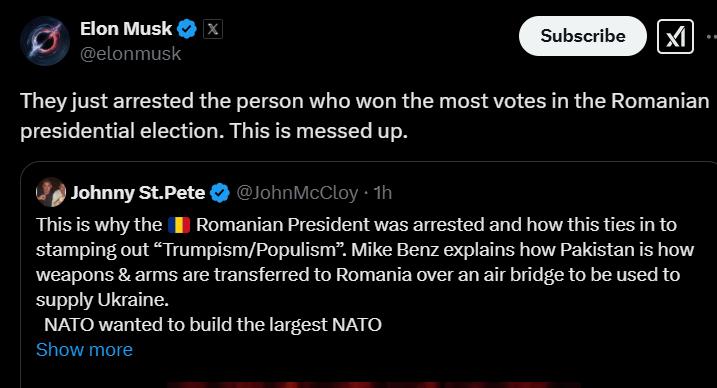Click the X affiliation badge
Viewport: 717px width, 388px height.
click(x=213, y=29)
